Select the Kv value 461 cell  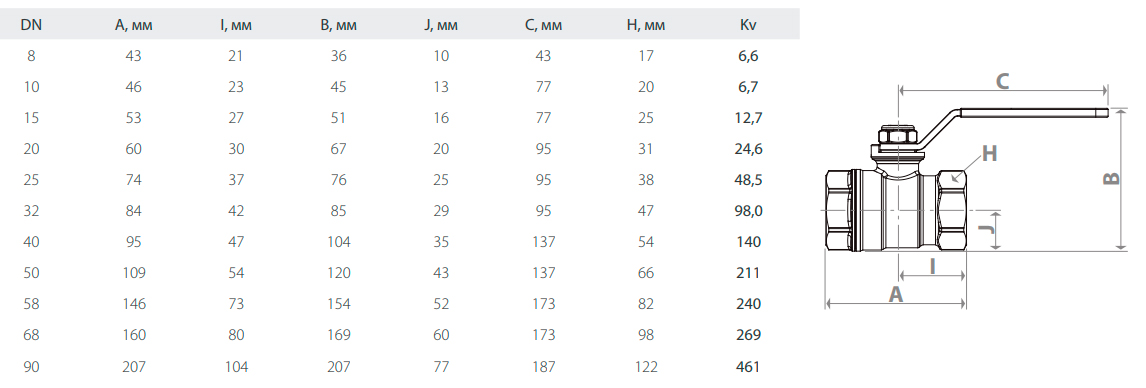[x=748, y=366]
